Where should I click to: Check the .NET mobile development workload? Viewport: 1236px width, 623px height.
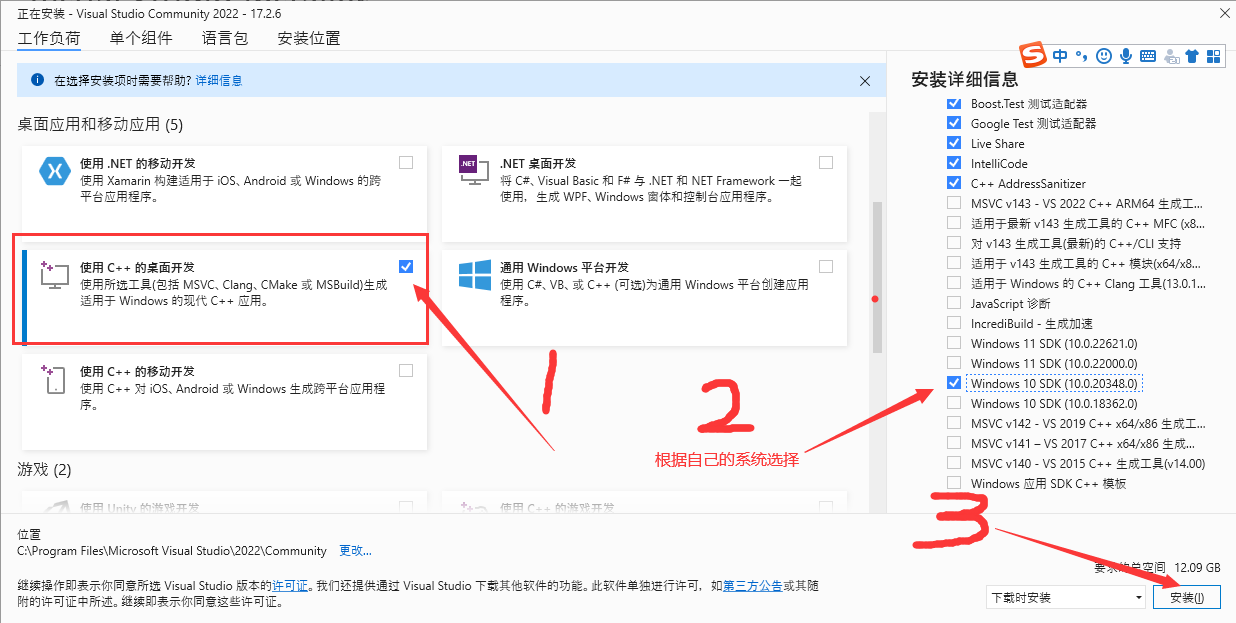(x=406, y=163)
